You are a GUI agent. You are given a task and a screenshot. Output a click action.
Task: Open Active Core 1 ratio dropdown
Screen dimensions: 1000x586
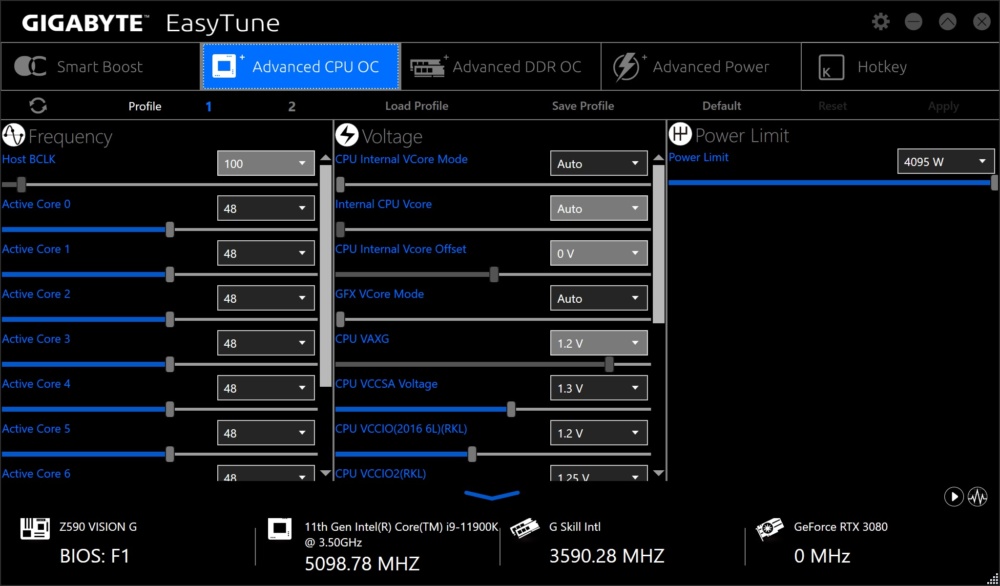(265, 253)
